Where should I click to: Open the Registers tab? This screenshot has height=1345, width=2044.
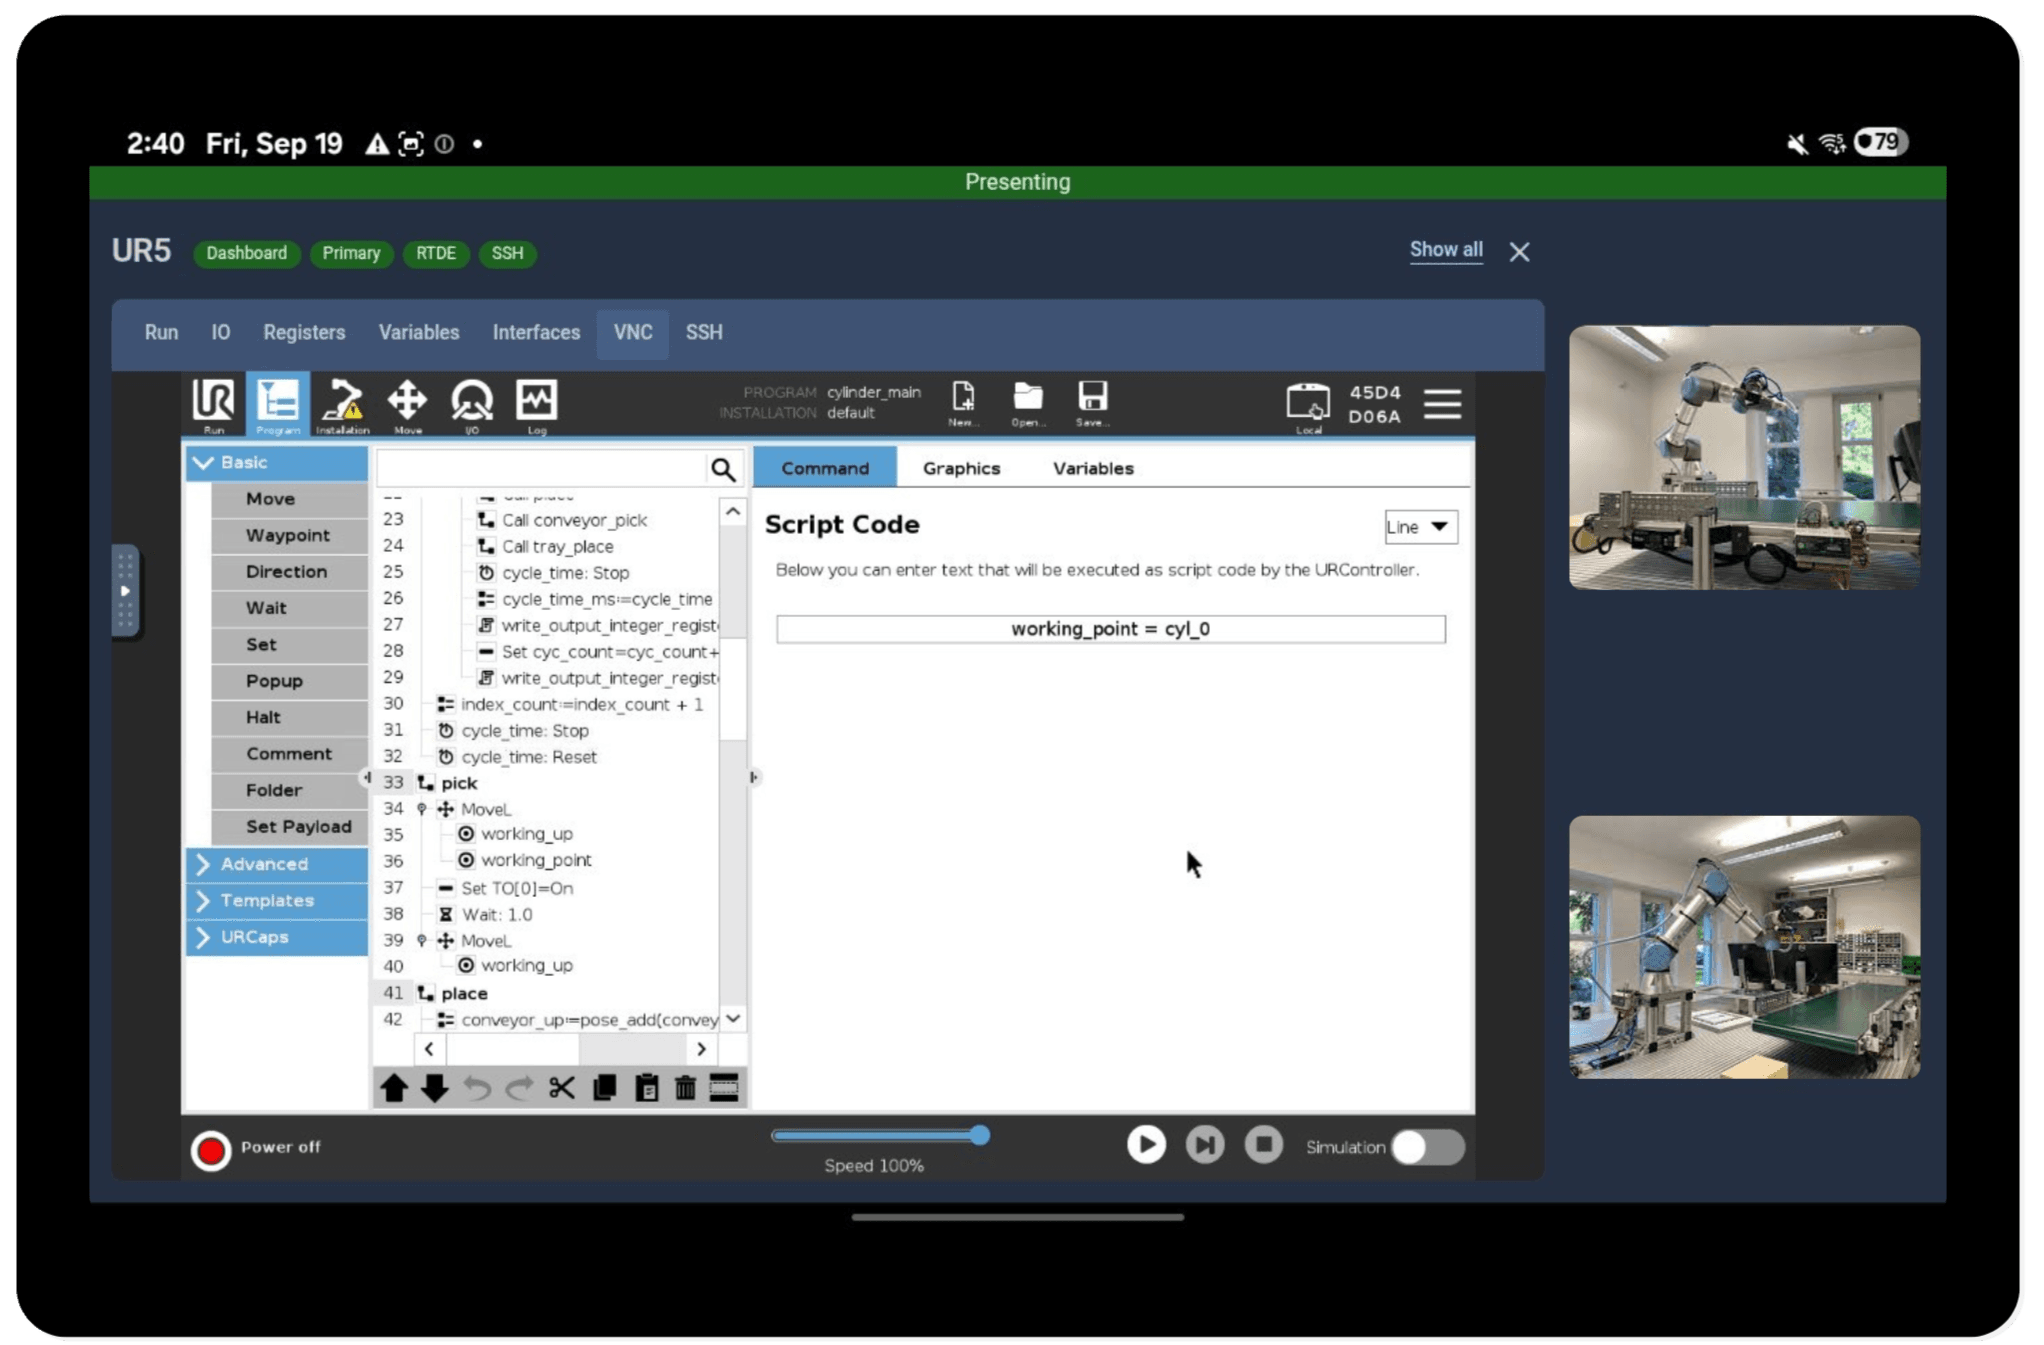[x=304, y=332]
